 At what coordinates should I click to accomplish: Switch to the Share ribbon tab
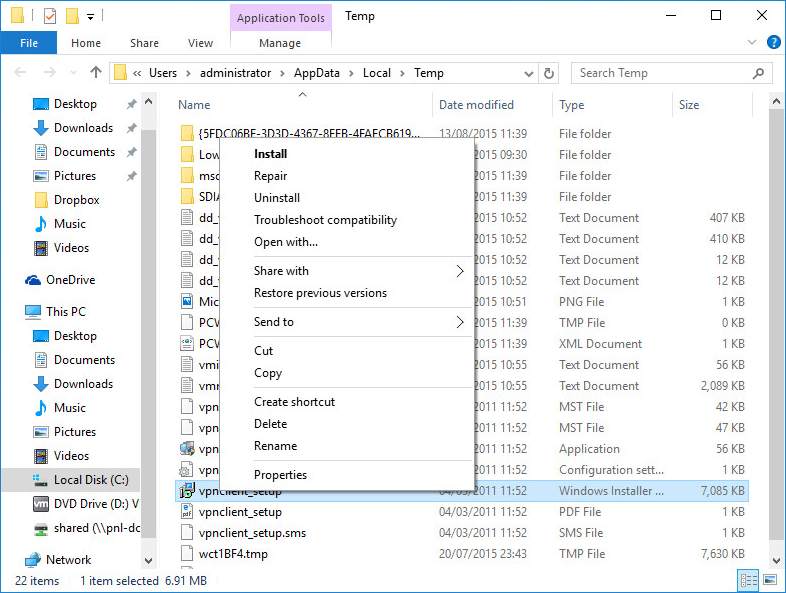click(x=144, y=43)
